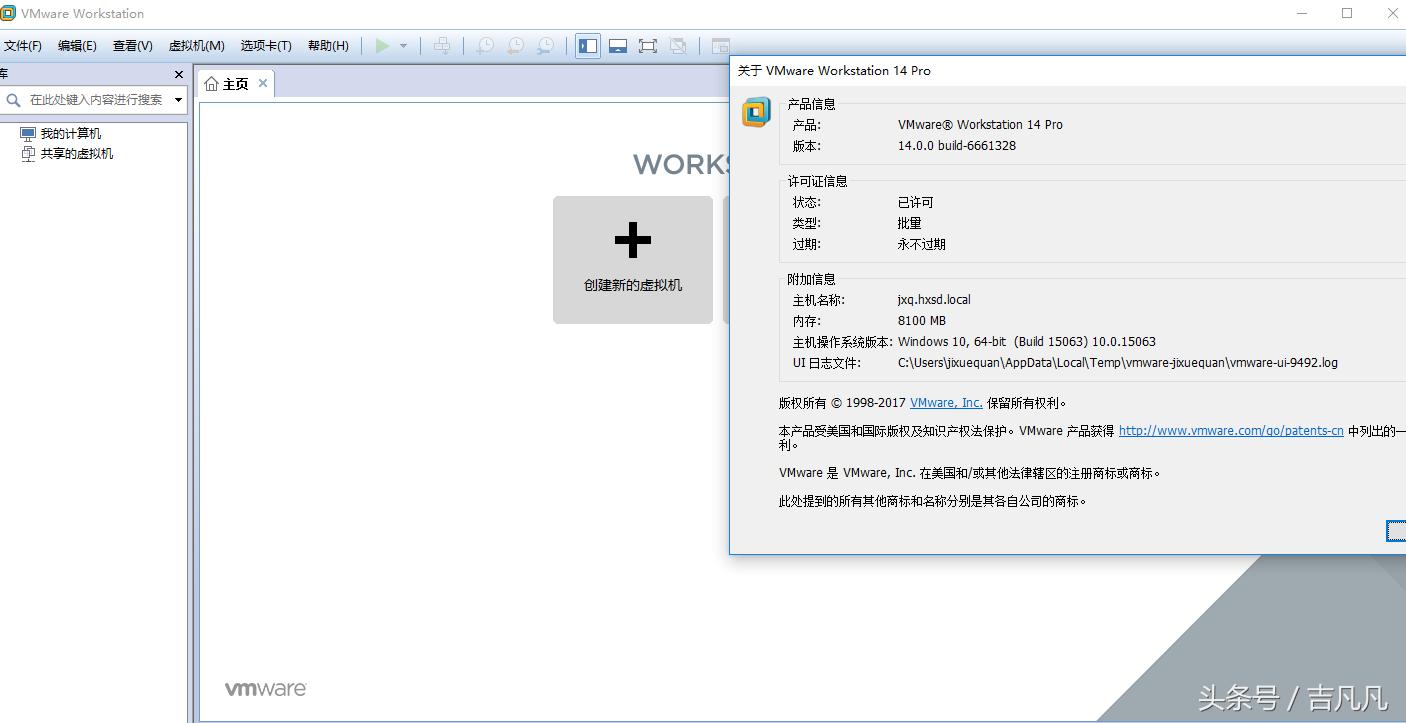Follow the VMware, Inc. hyperlink

click(x=945, y=403)
